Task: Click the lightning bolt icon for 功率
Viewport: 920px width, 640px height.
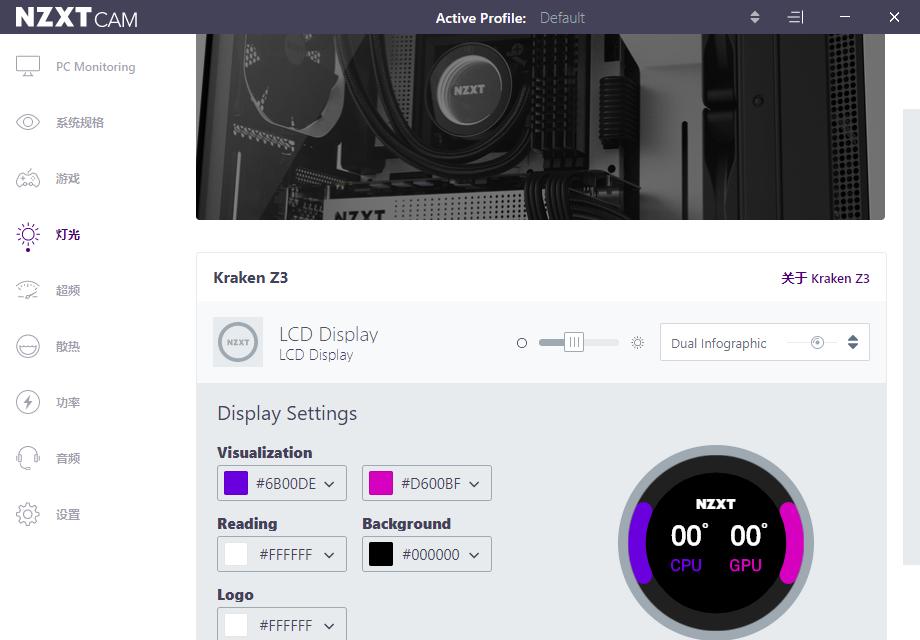Action: [28, 402]
